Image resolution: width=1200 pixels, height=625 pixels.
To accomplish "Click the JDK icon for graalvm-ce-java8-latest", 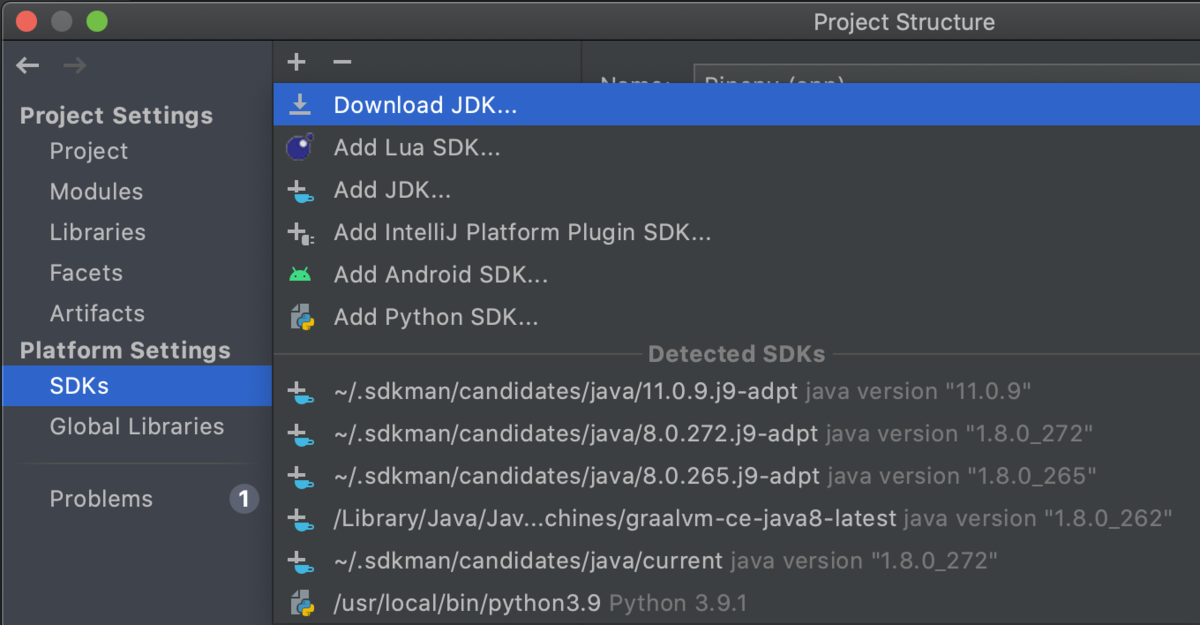I will pos(300,519).
